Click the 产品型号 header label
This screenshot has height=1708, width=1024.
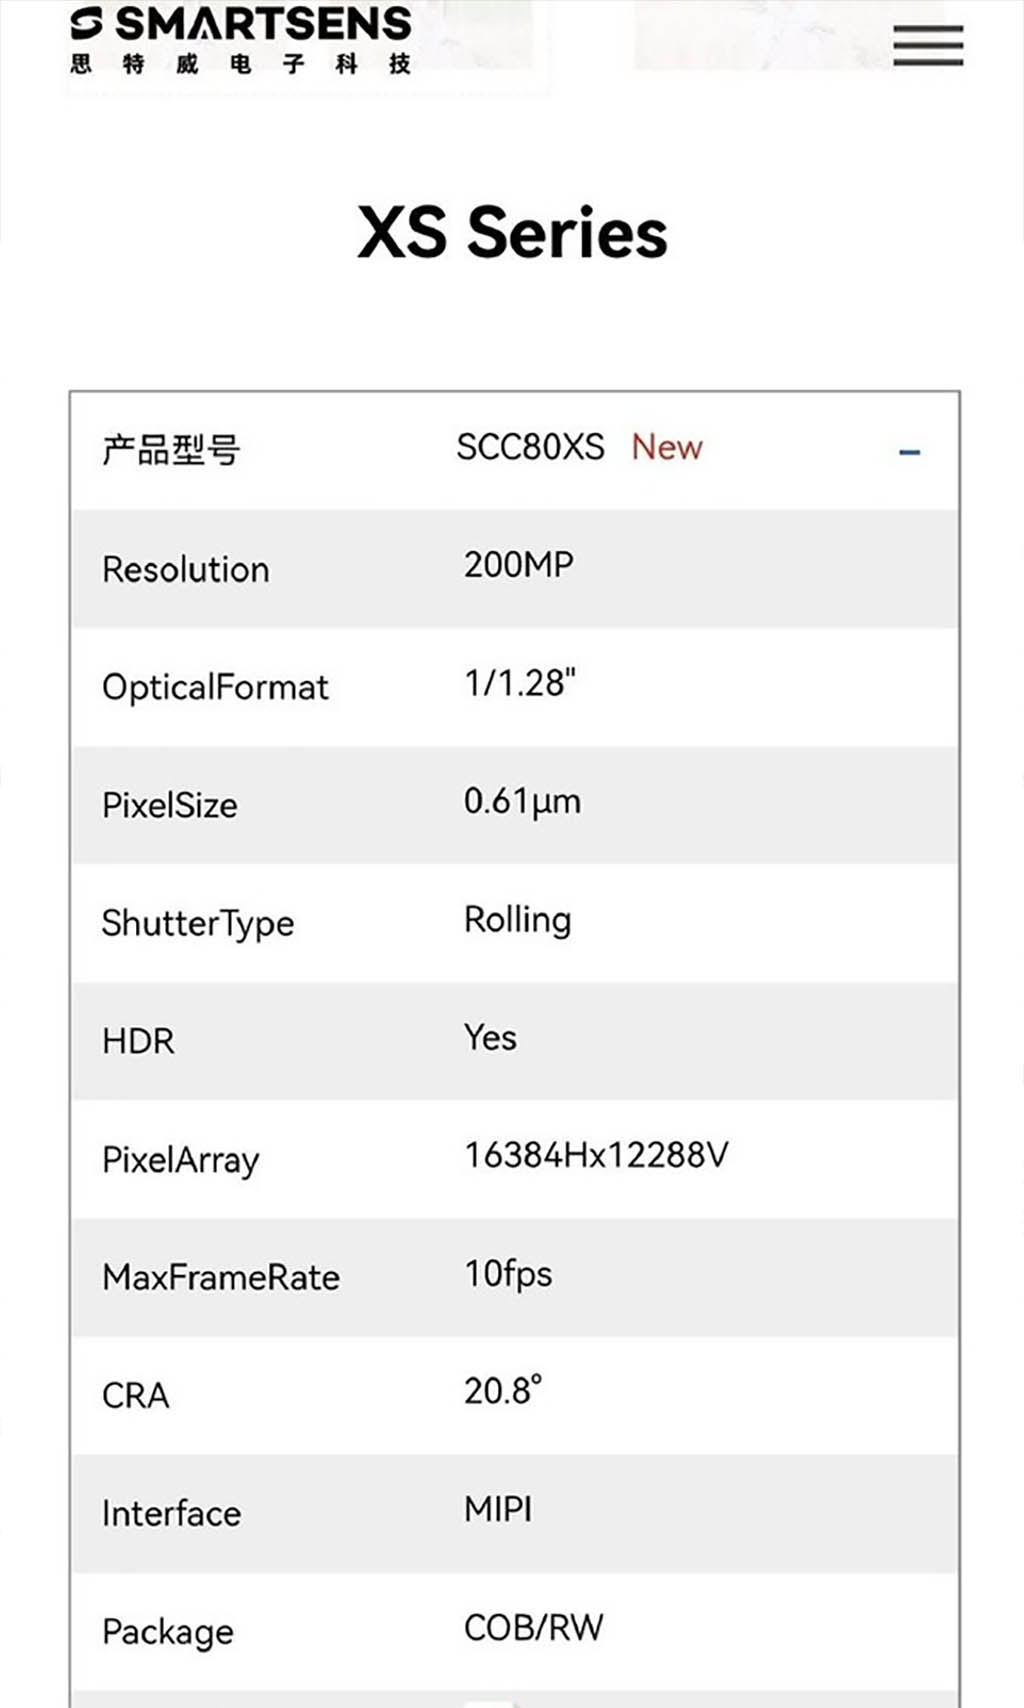(x=171, y=450)
